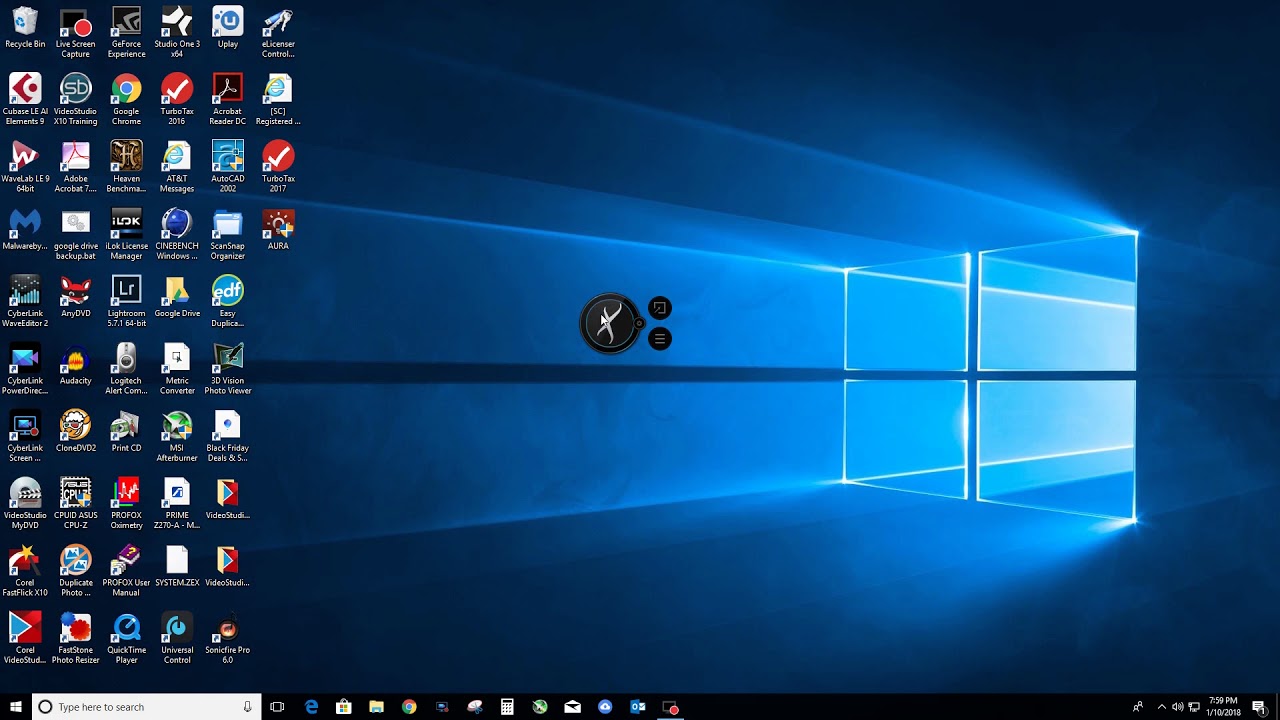Select the Acrobat Reader DC shortcut
The image size is (1280, 720).
pos(228,100)
